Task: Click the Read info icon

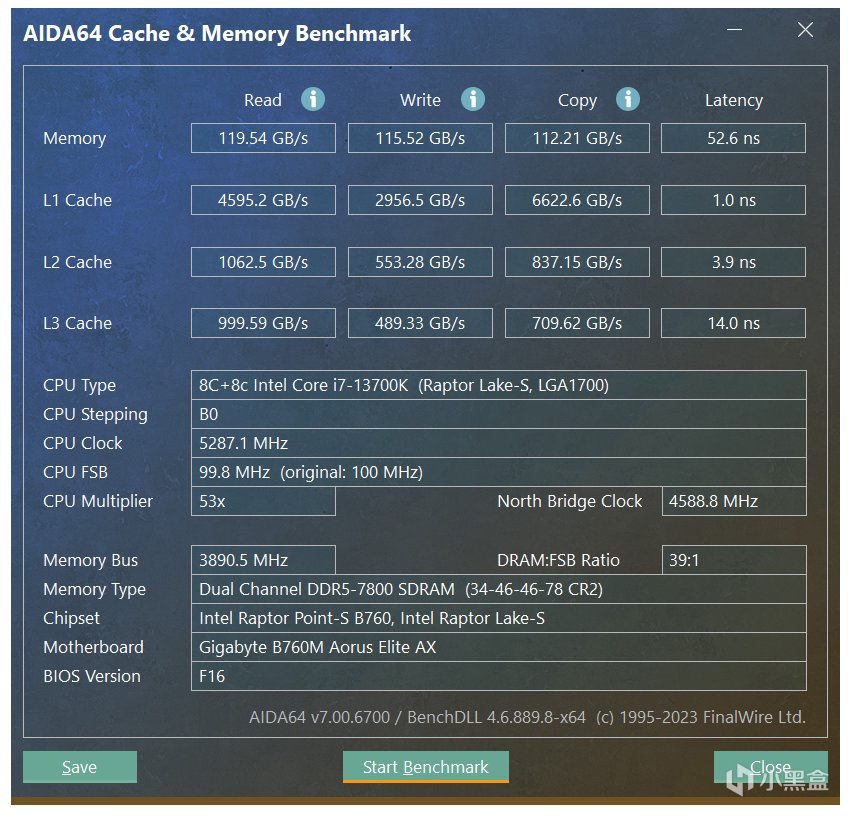Action: (313, 100)
